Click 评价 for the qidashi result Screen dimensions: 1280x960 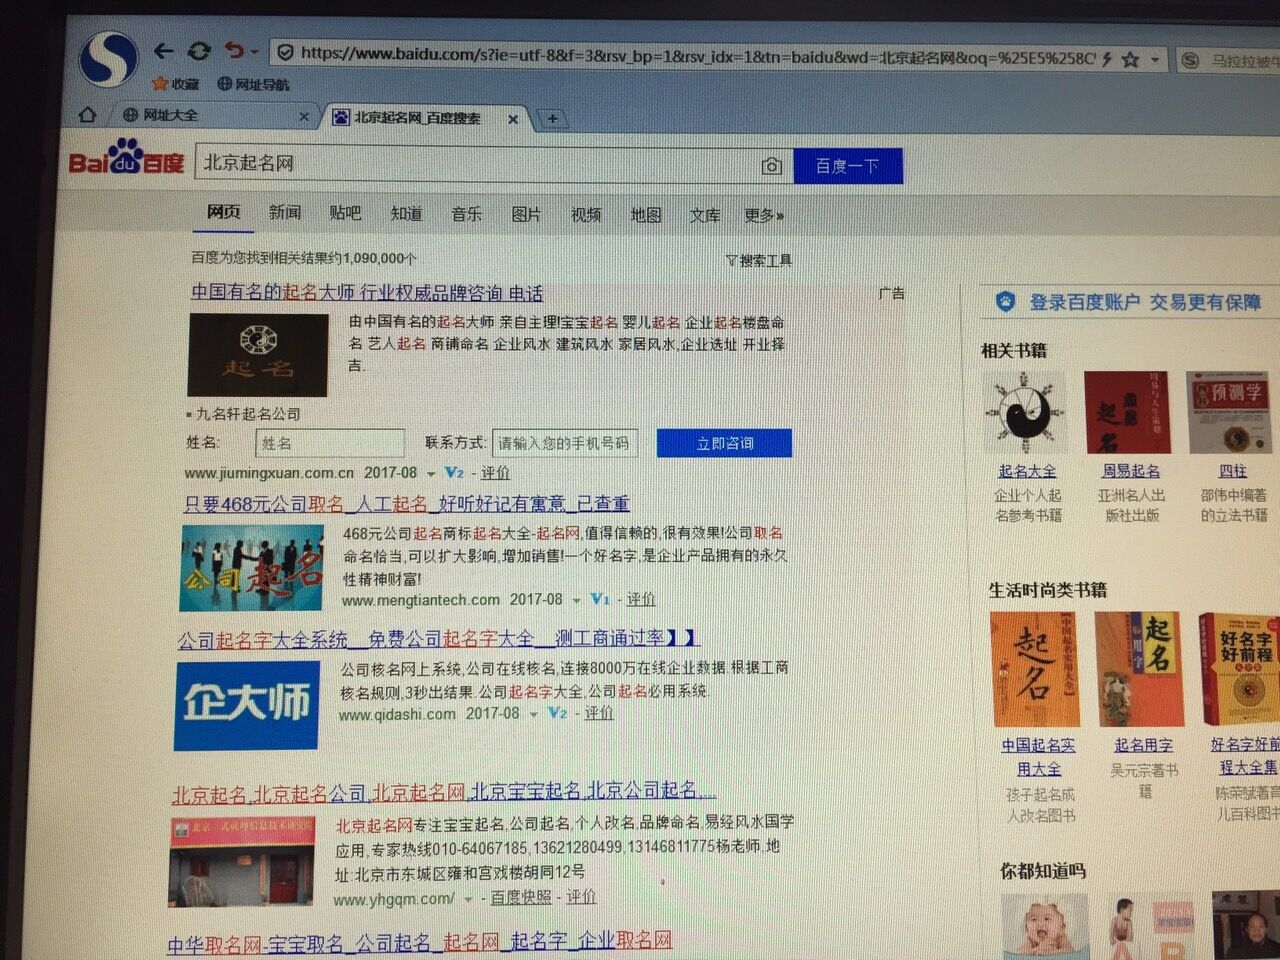pyautogui.click(x=599, y=713)
